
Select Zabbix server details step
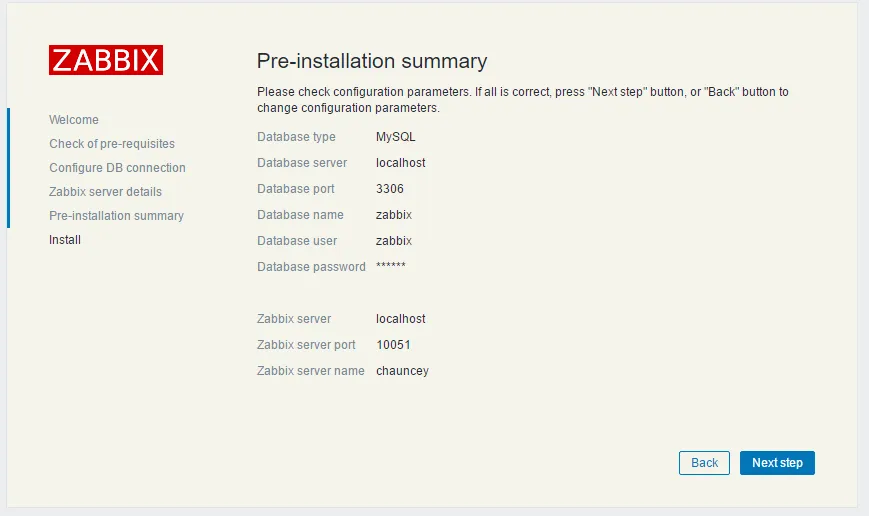coord(105,192)
